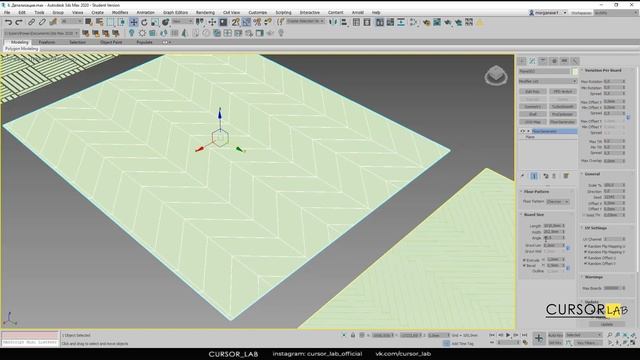Open the reference coordinate system dropdown
The height and width of the screenshot is (360, 640).
182,21
